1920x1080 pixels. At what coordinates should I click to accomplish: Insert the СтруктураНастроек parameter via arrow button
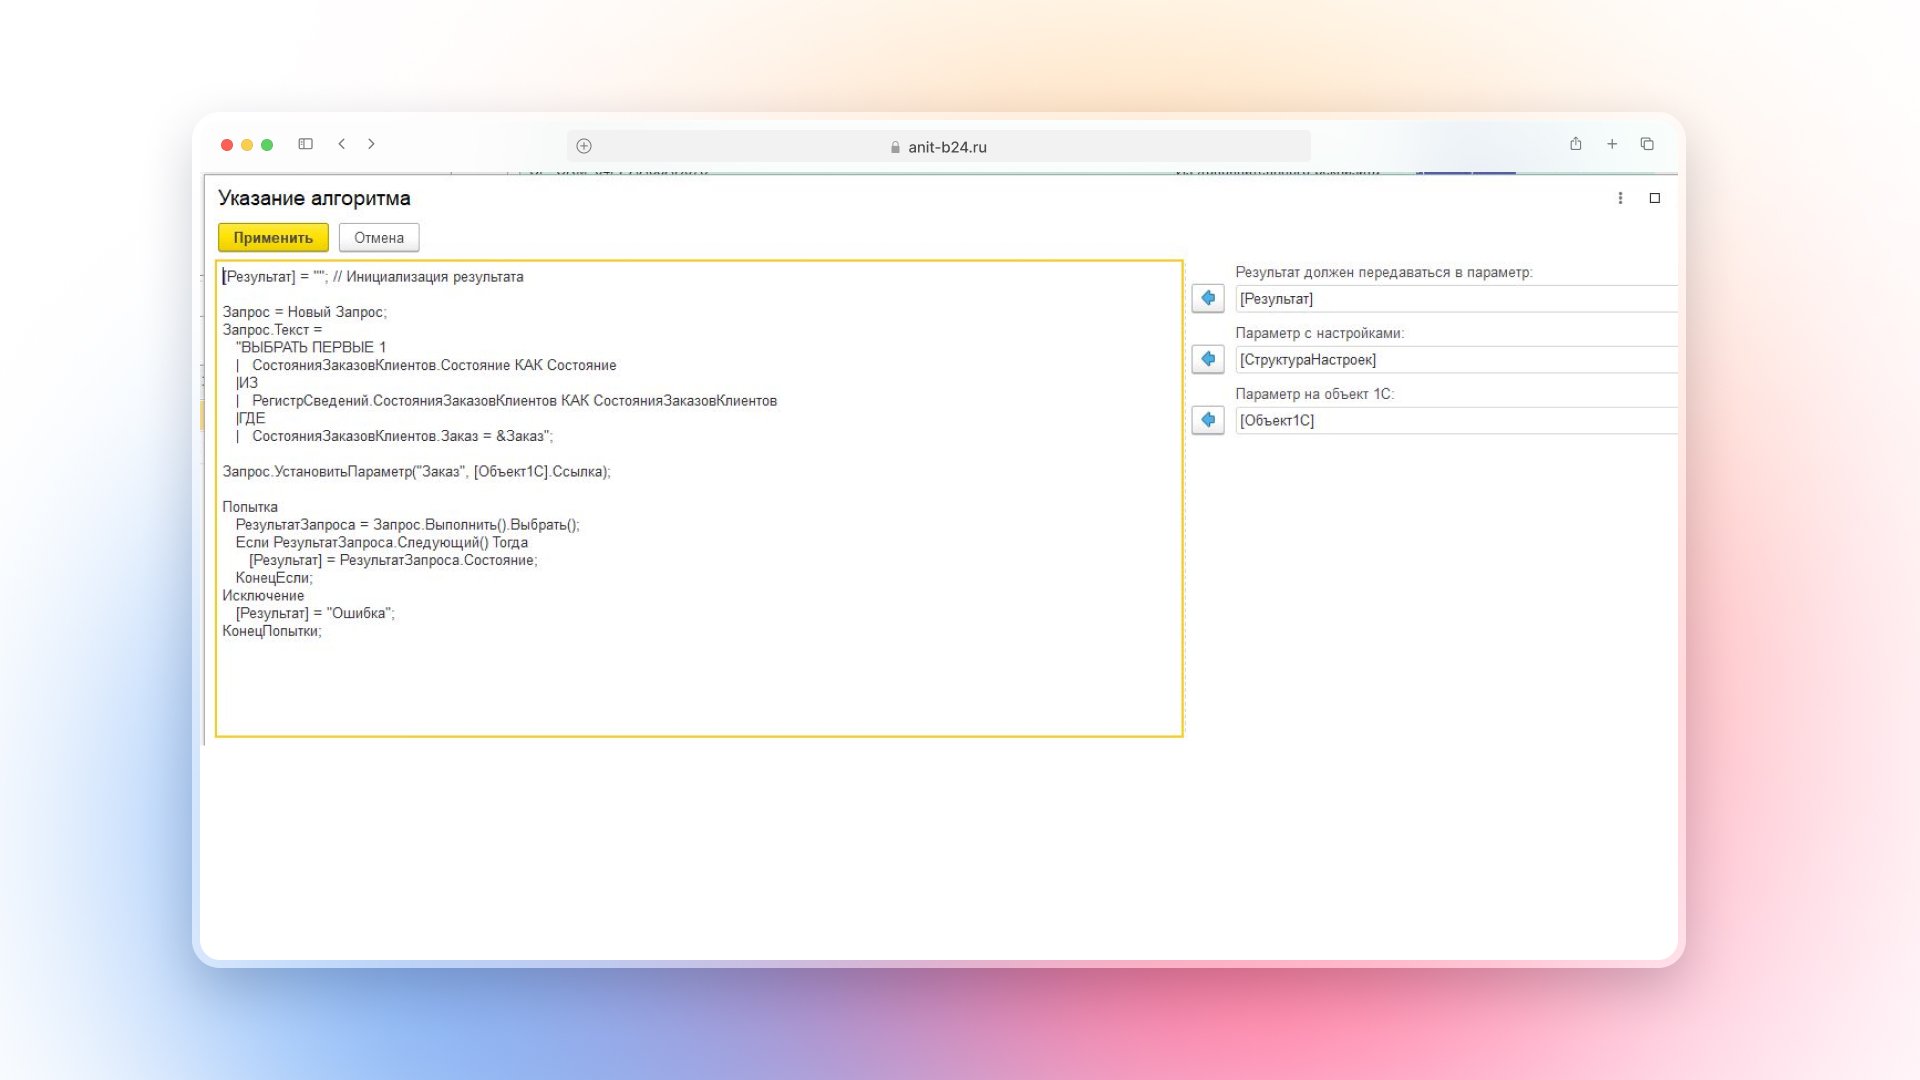point(1208,359)
